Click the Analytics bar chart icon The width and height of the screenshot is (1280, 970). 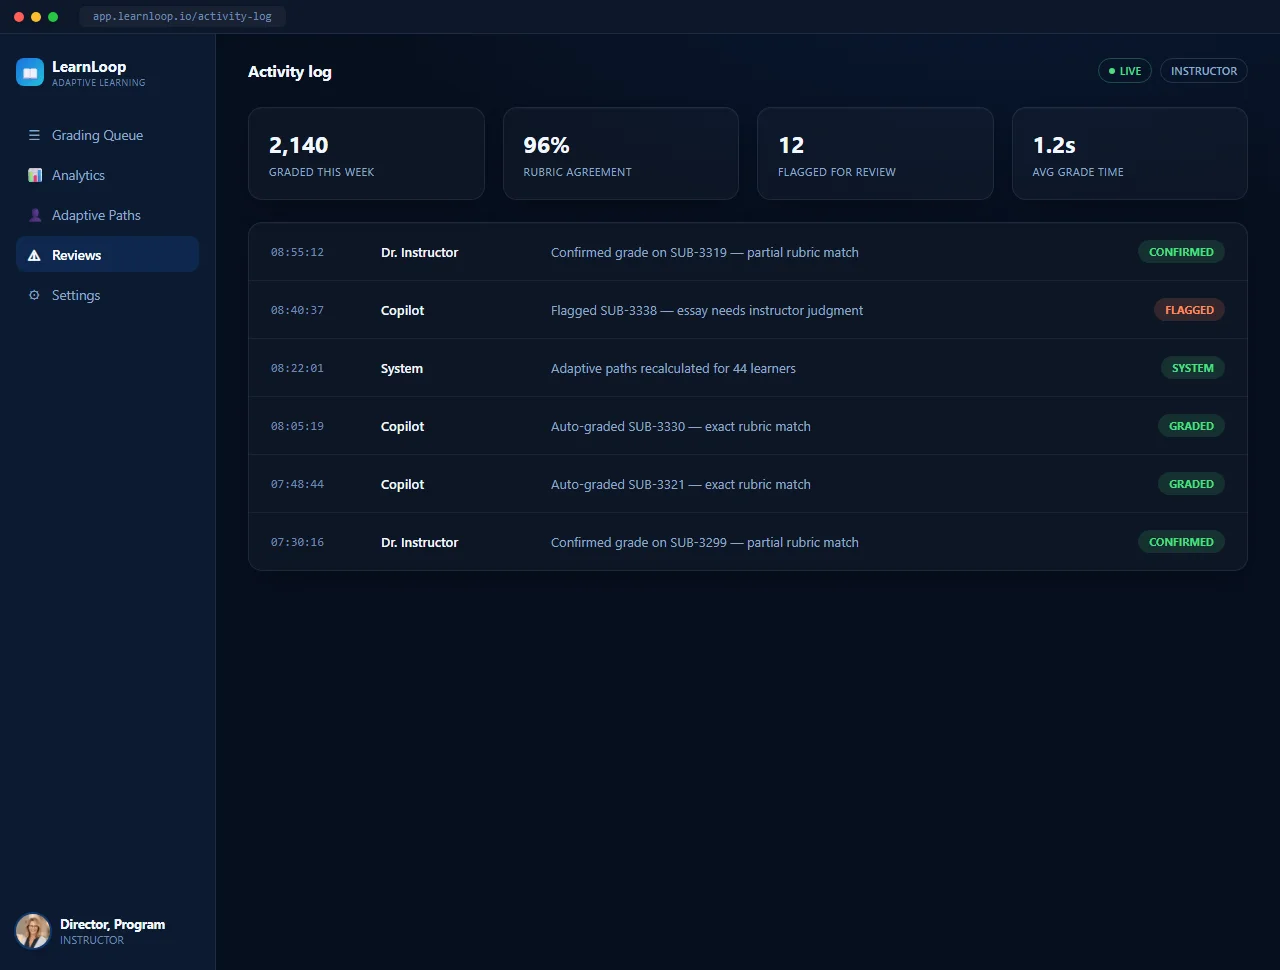(34, 175)
